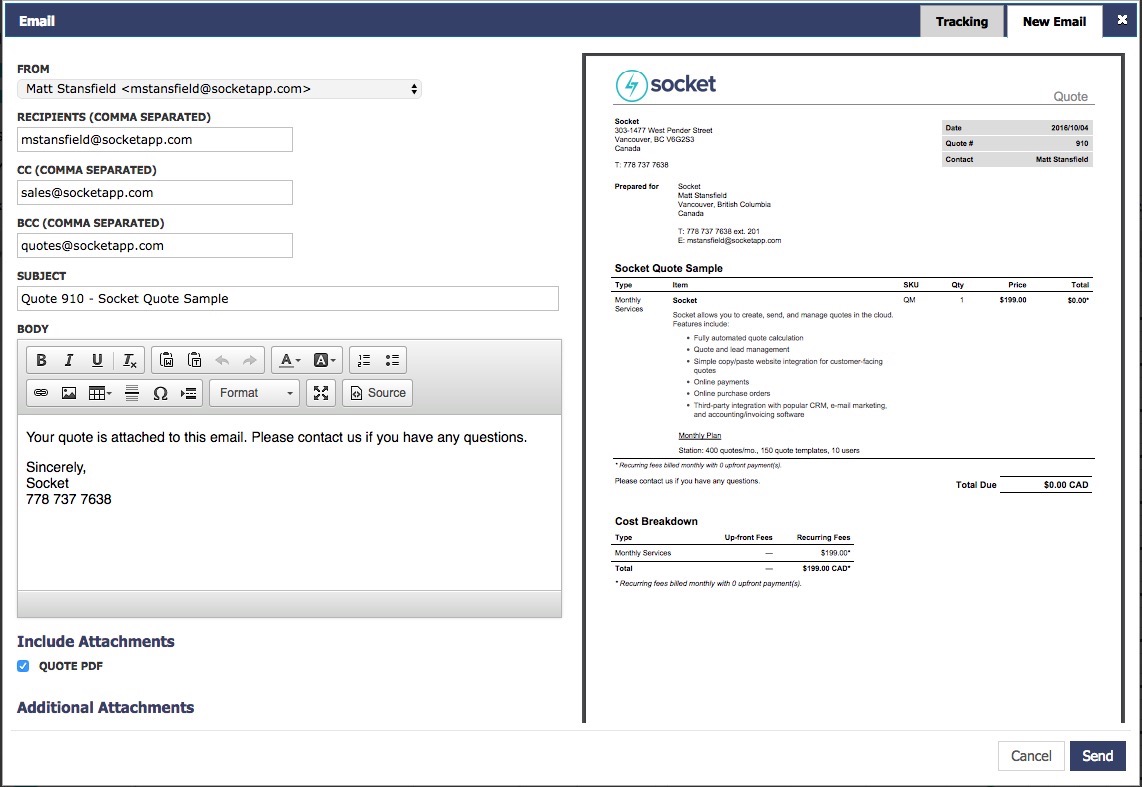
Task: Redo the last undone edit
Action: click(x=250, y=360)
